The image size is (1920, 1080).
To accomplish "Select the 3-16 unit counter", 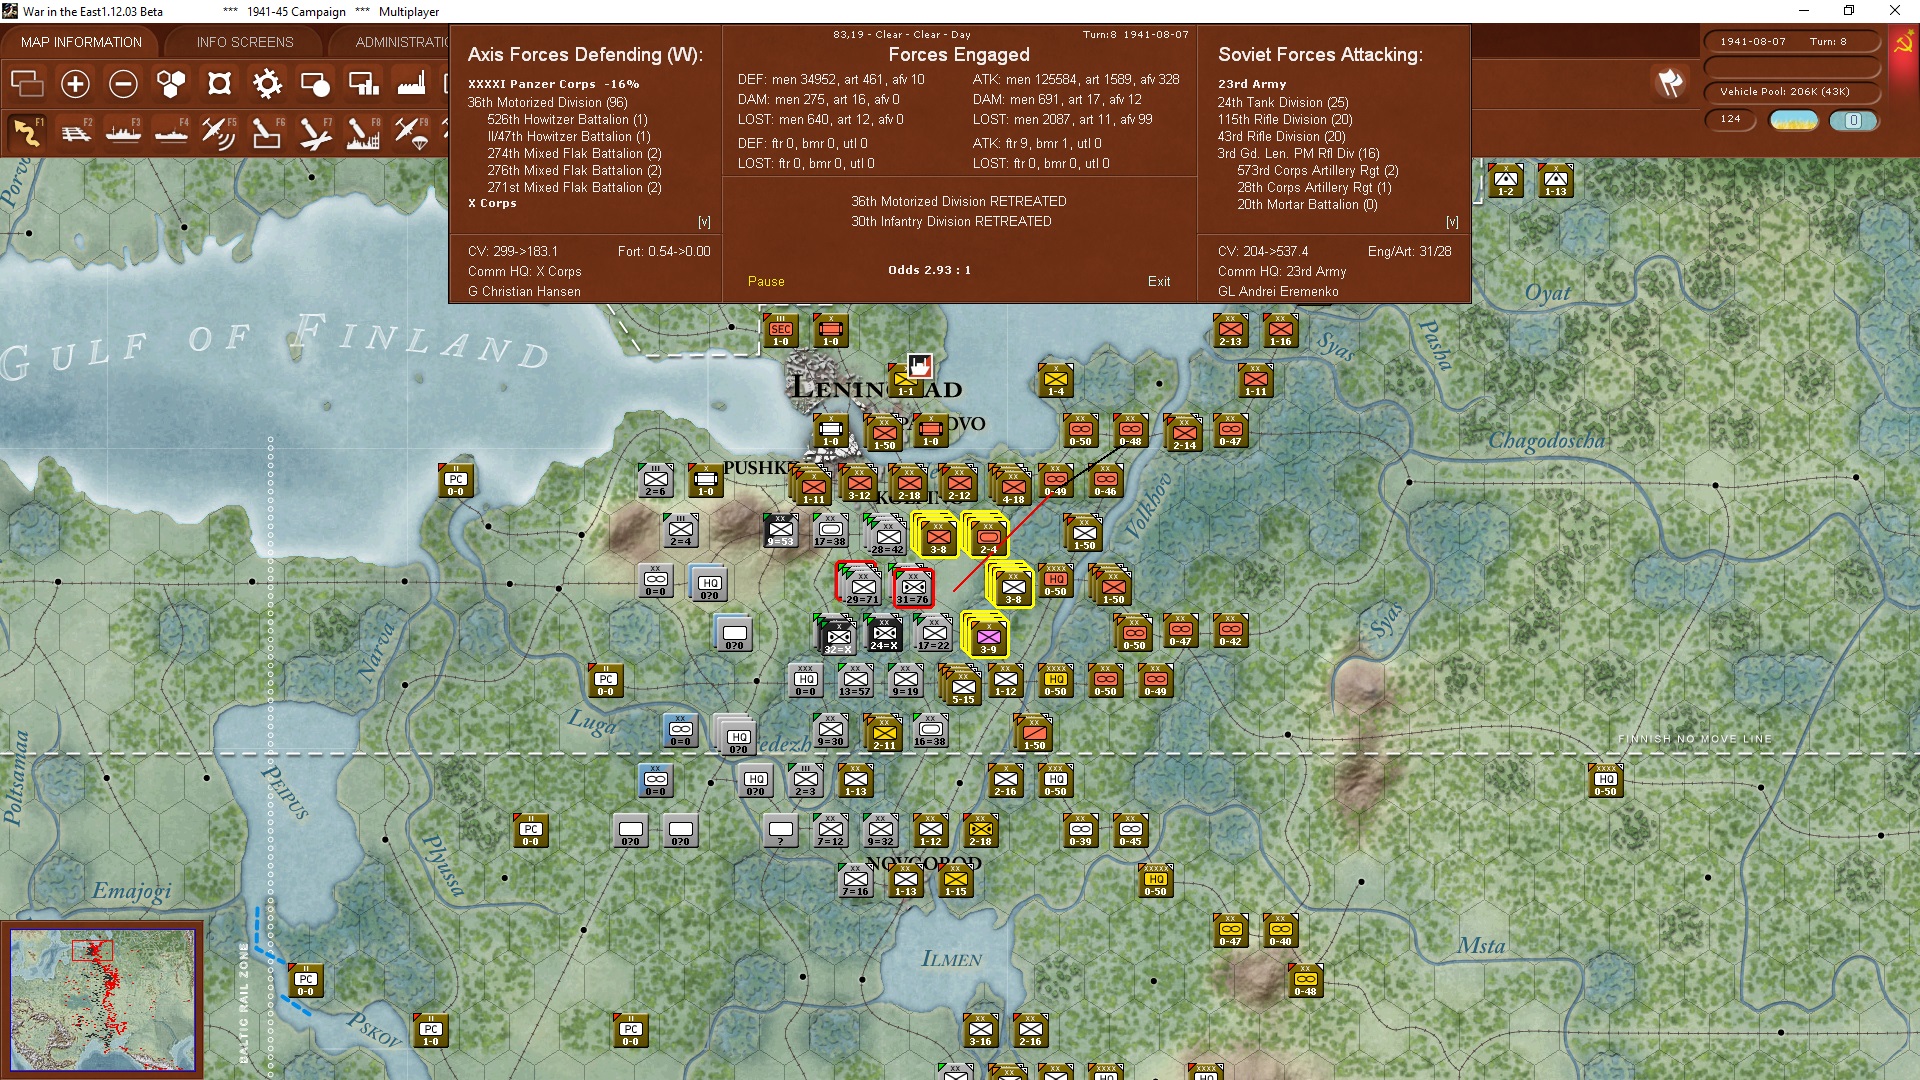I will (981, 1032).
